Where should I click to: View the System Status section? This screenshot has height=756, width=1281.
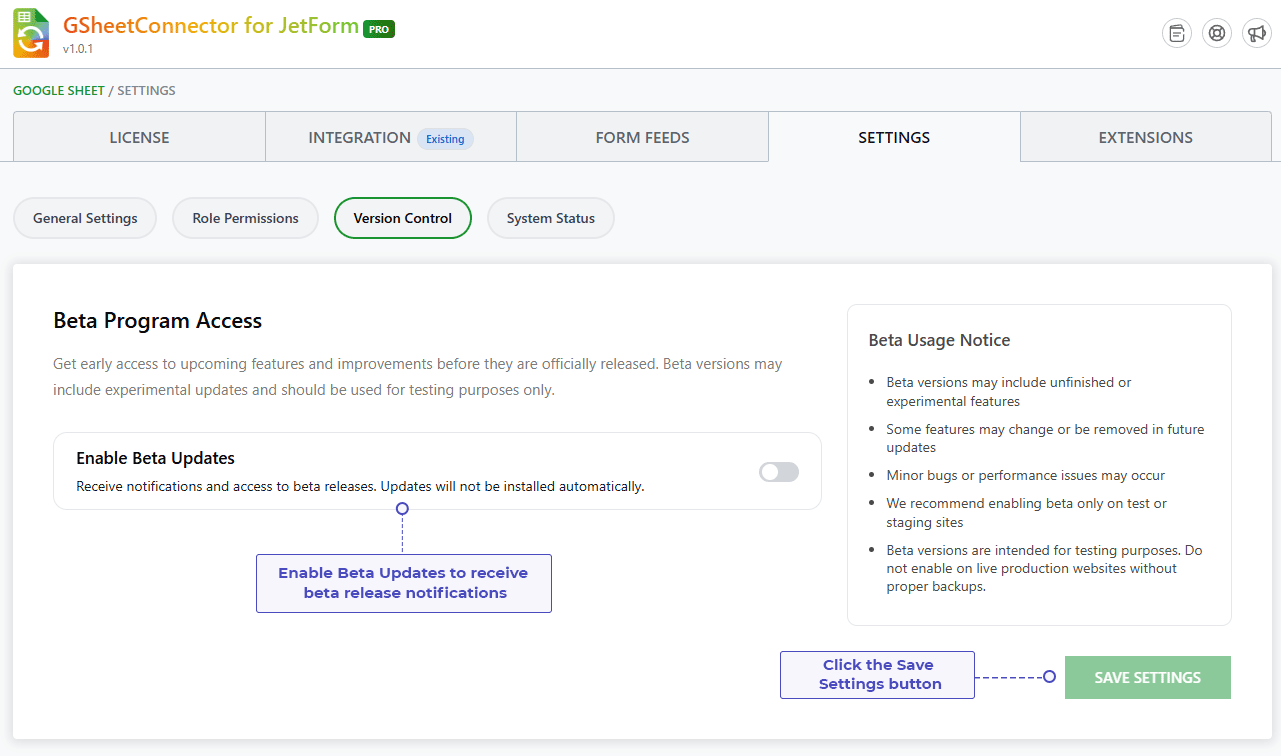point(551,218)
